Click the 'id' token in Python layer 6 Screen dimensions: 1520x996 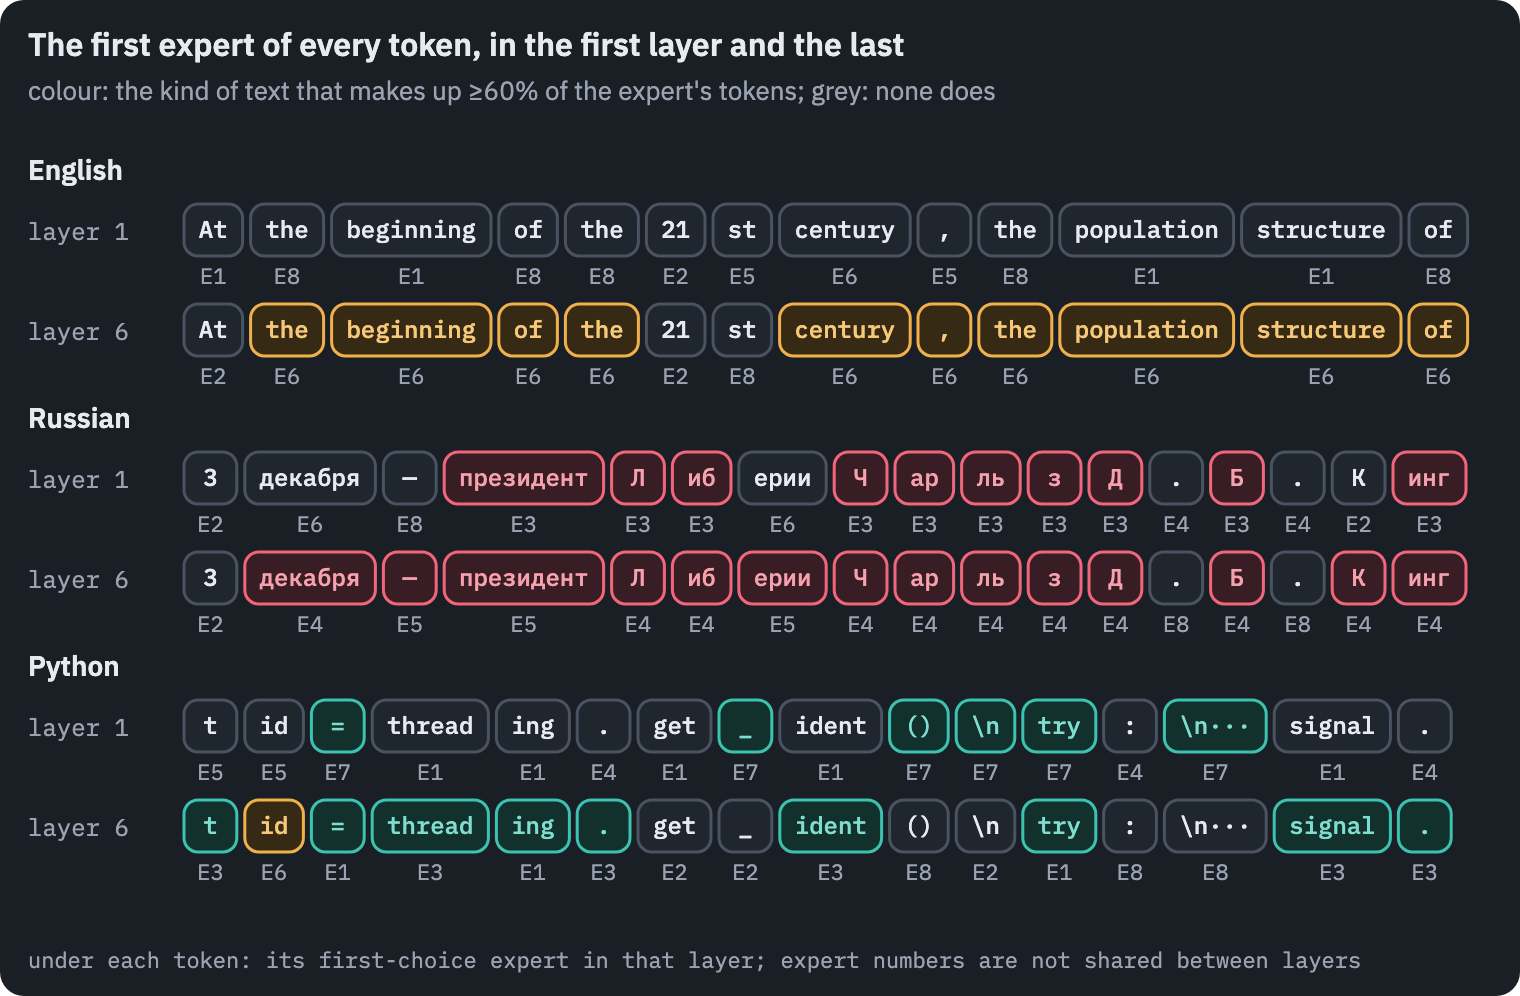point(274,826)
